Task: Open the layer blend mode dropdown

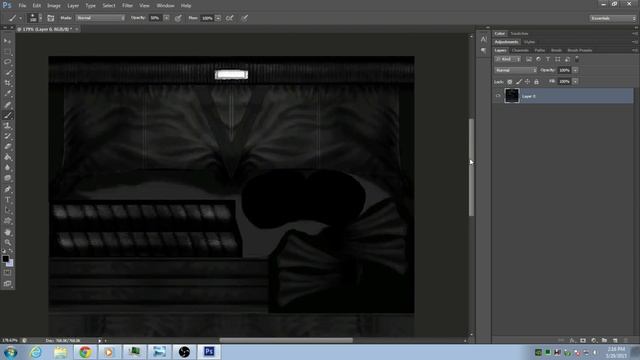Action: pyautogui.click(x=516, y=70)
